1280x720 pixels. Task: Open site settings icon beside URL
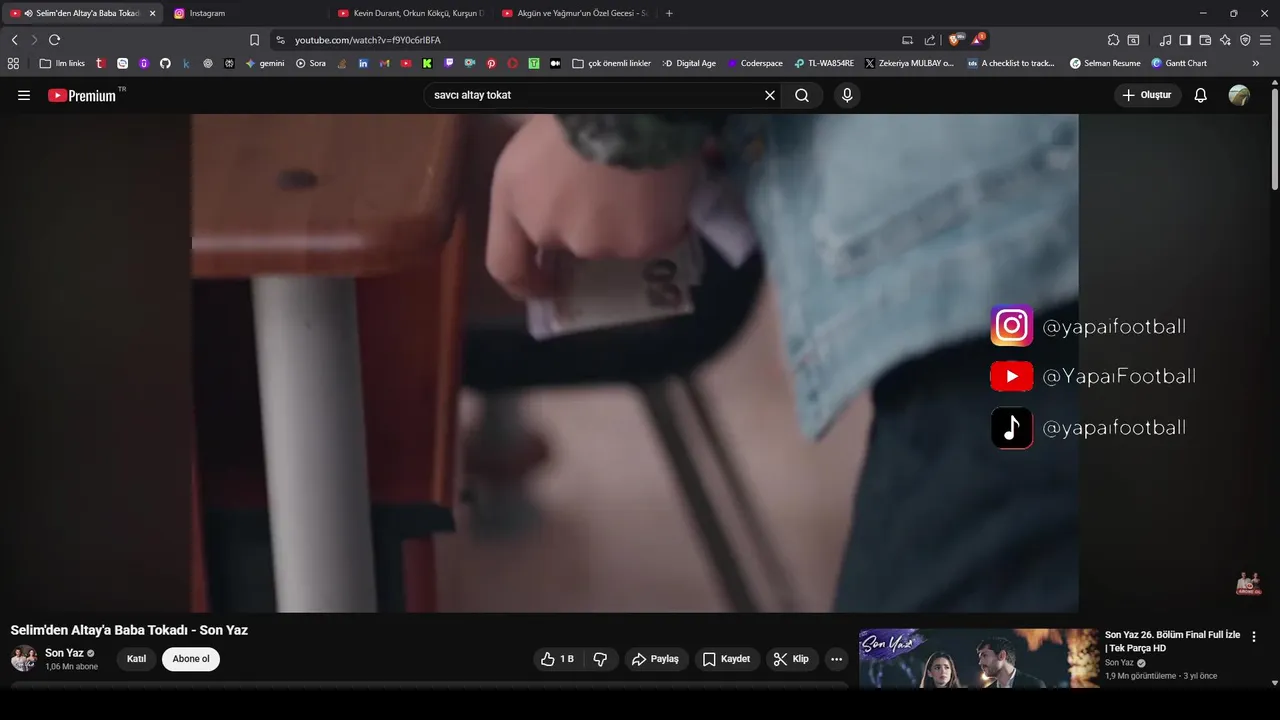(x=280, y=40)
